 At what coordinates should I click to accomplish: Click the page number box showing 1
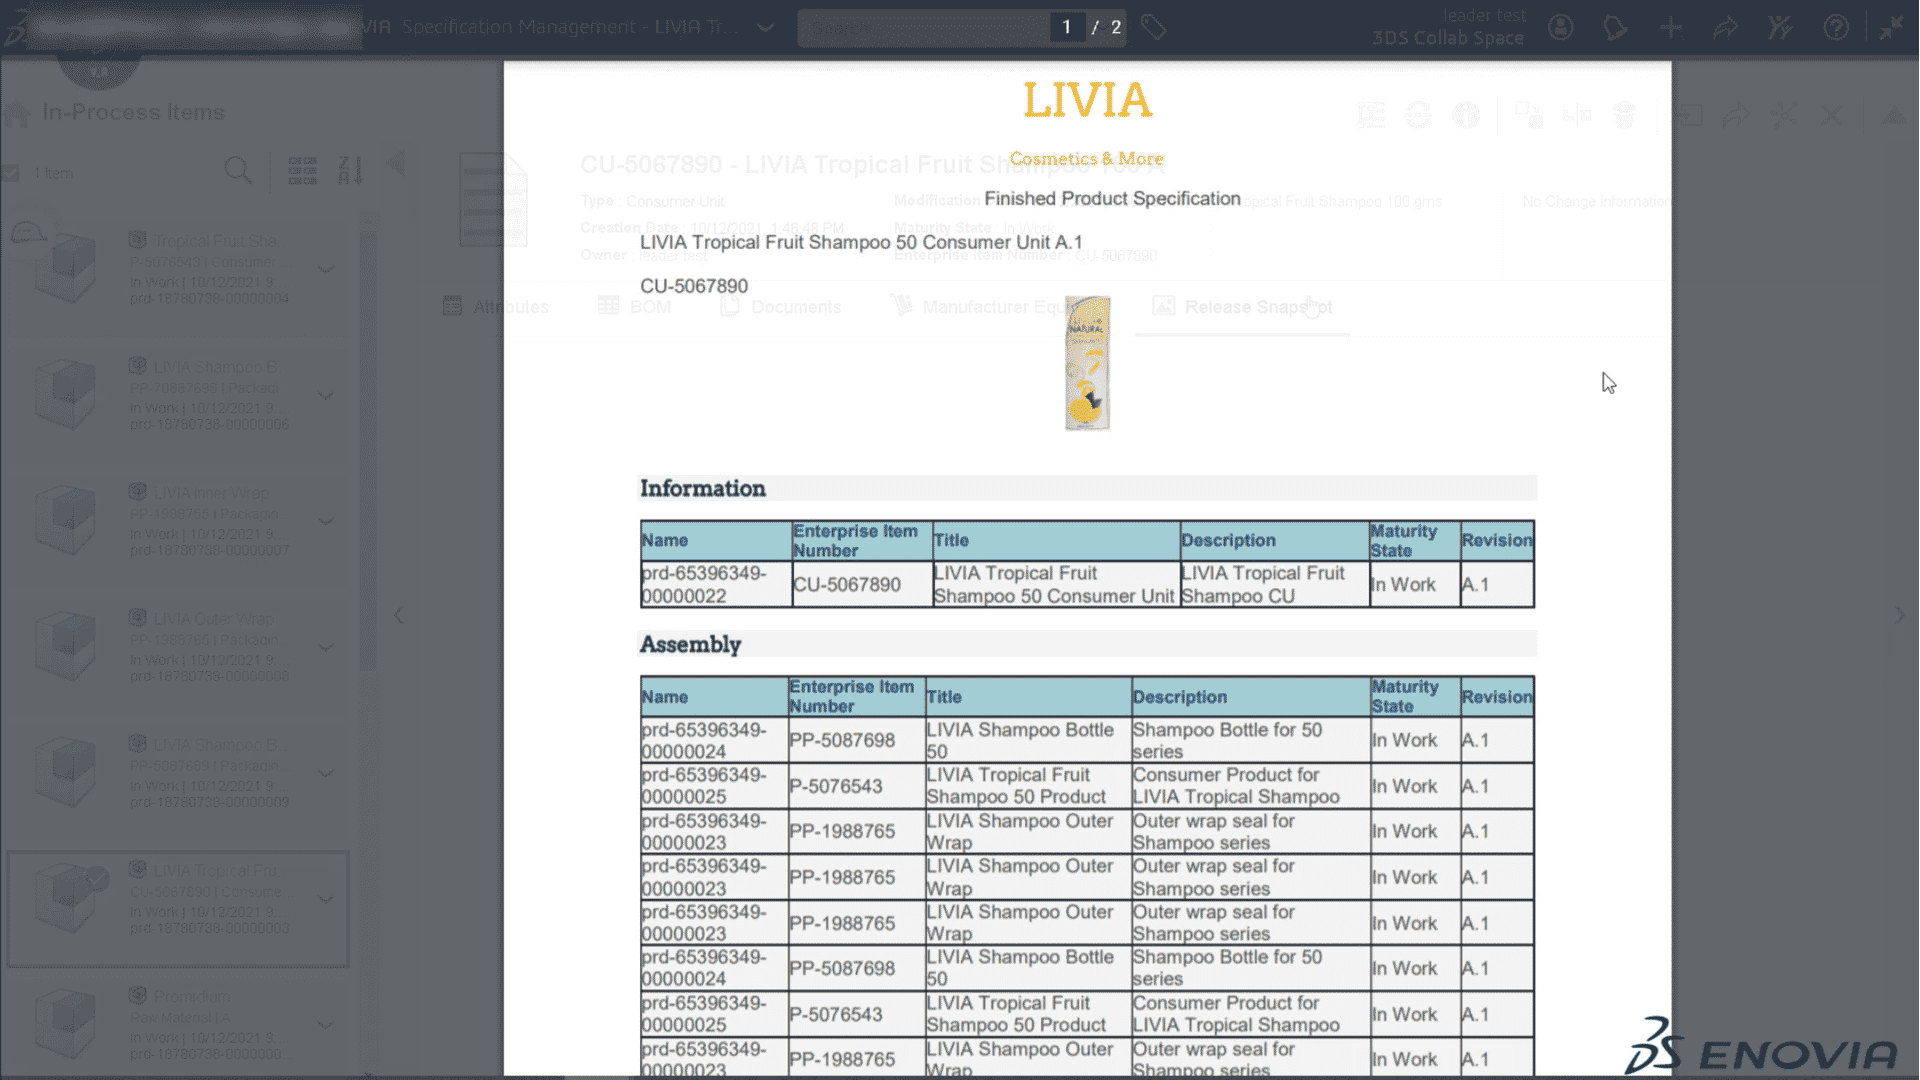[1067, 27]
